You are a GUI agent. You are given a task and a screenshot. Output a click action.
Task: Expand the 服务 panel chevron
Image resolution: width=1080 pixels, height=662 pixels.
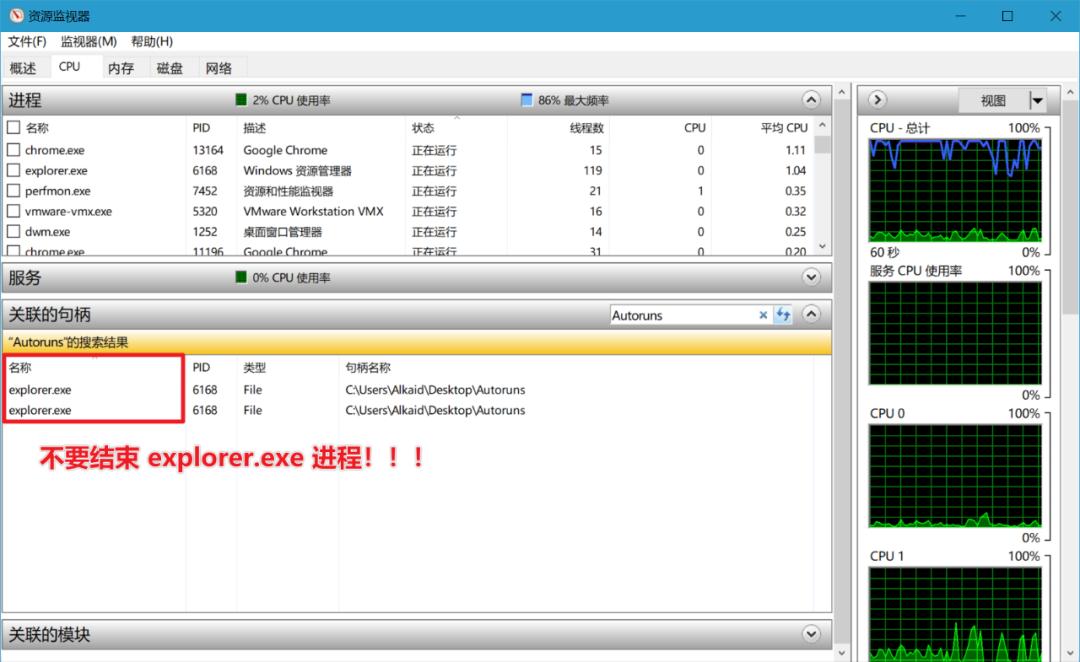tap(812, 277)
